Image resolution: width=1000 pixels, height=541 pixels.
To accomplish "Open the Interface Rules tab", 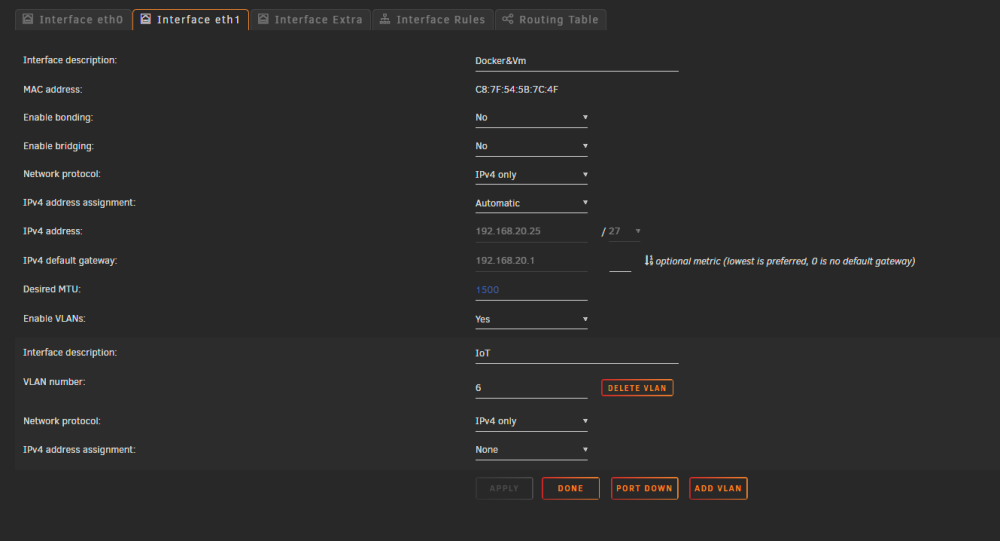I will coord(432,20).
